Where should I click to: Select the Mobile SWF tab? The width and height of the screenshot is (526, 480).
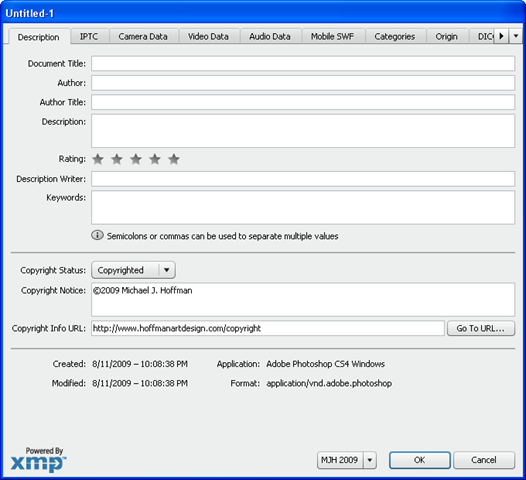click(x=332, y=36)
